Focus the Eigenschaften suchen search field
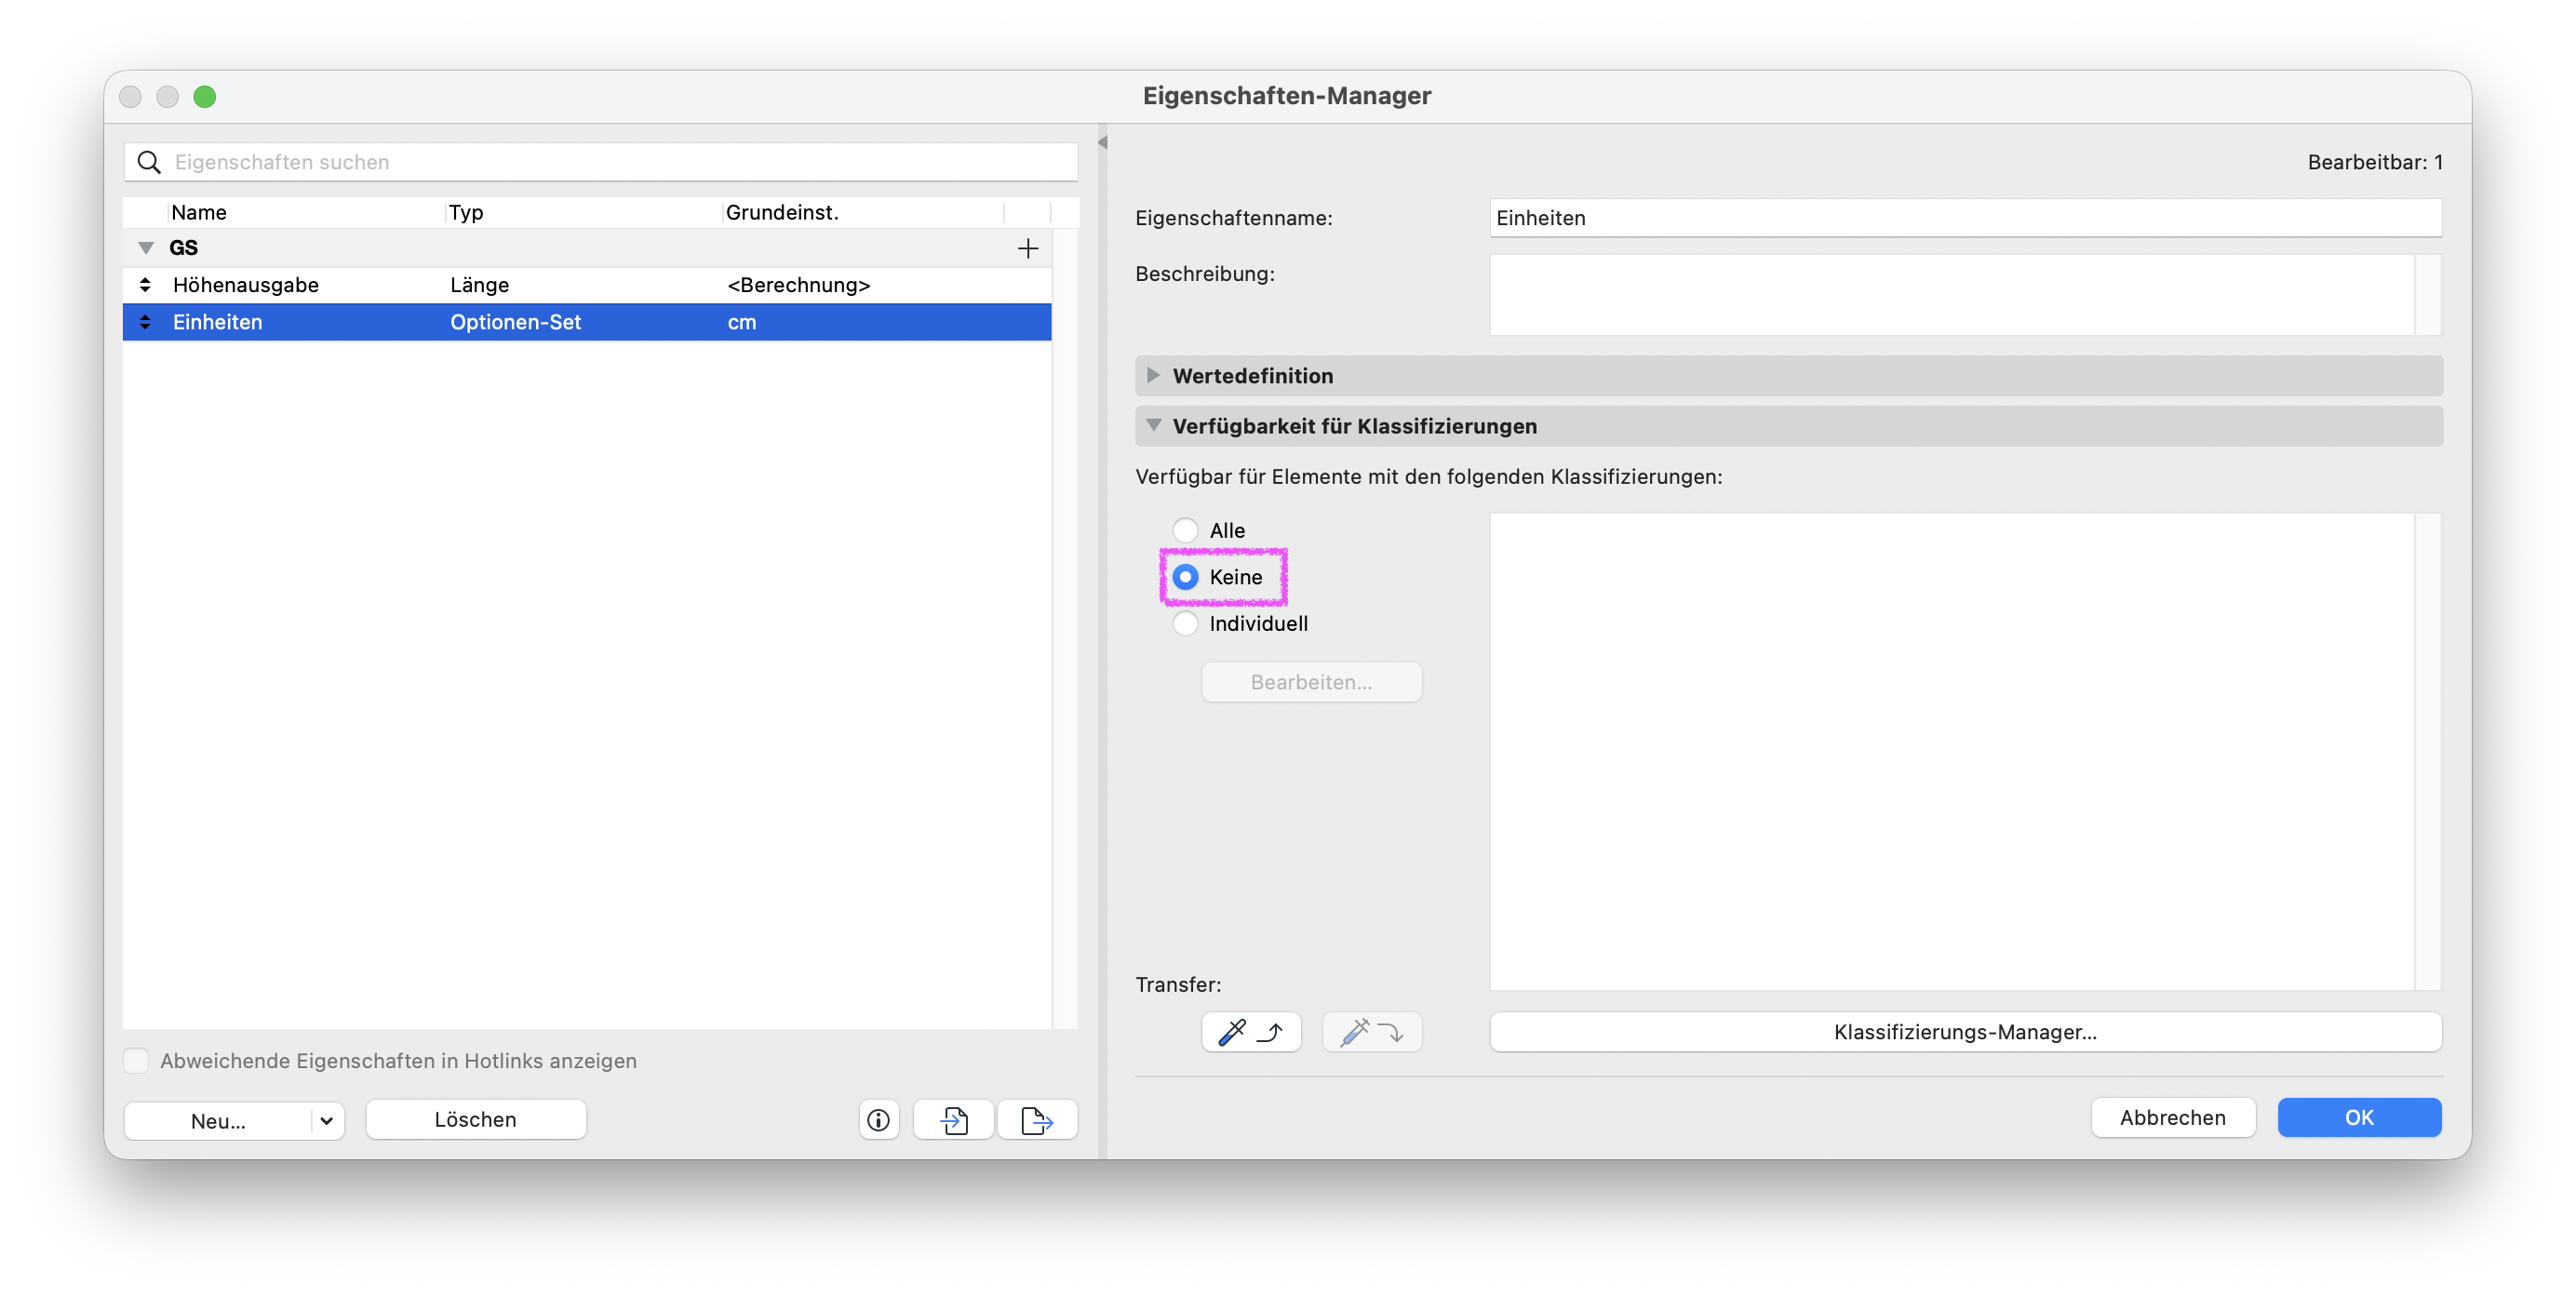 coord(601,162)
